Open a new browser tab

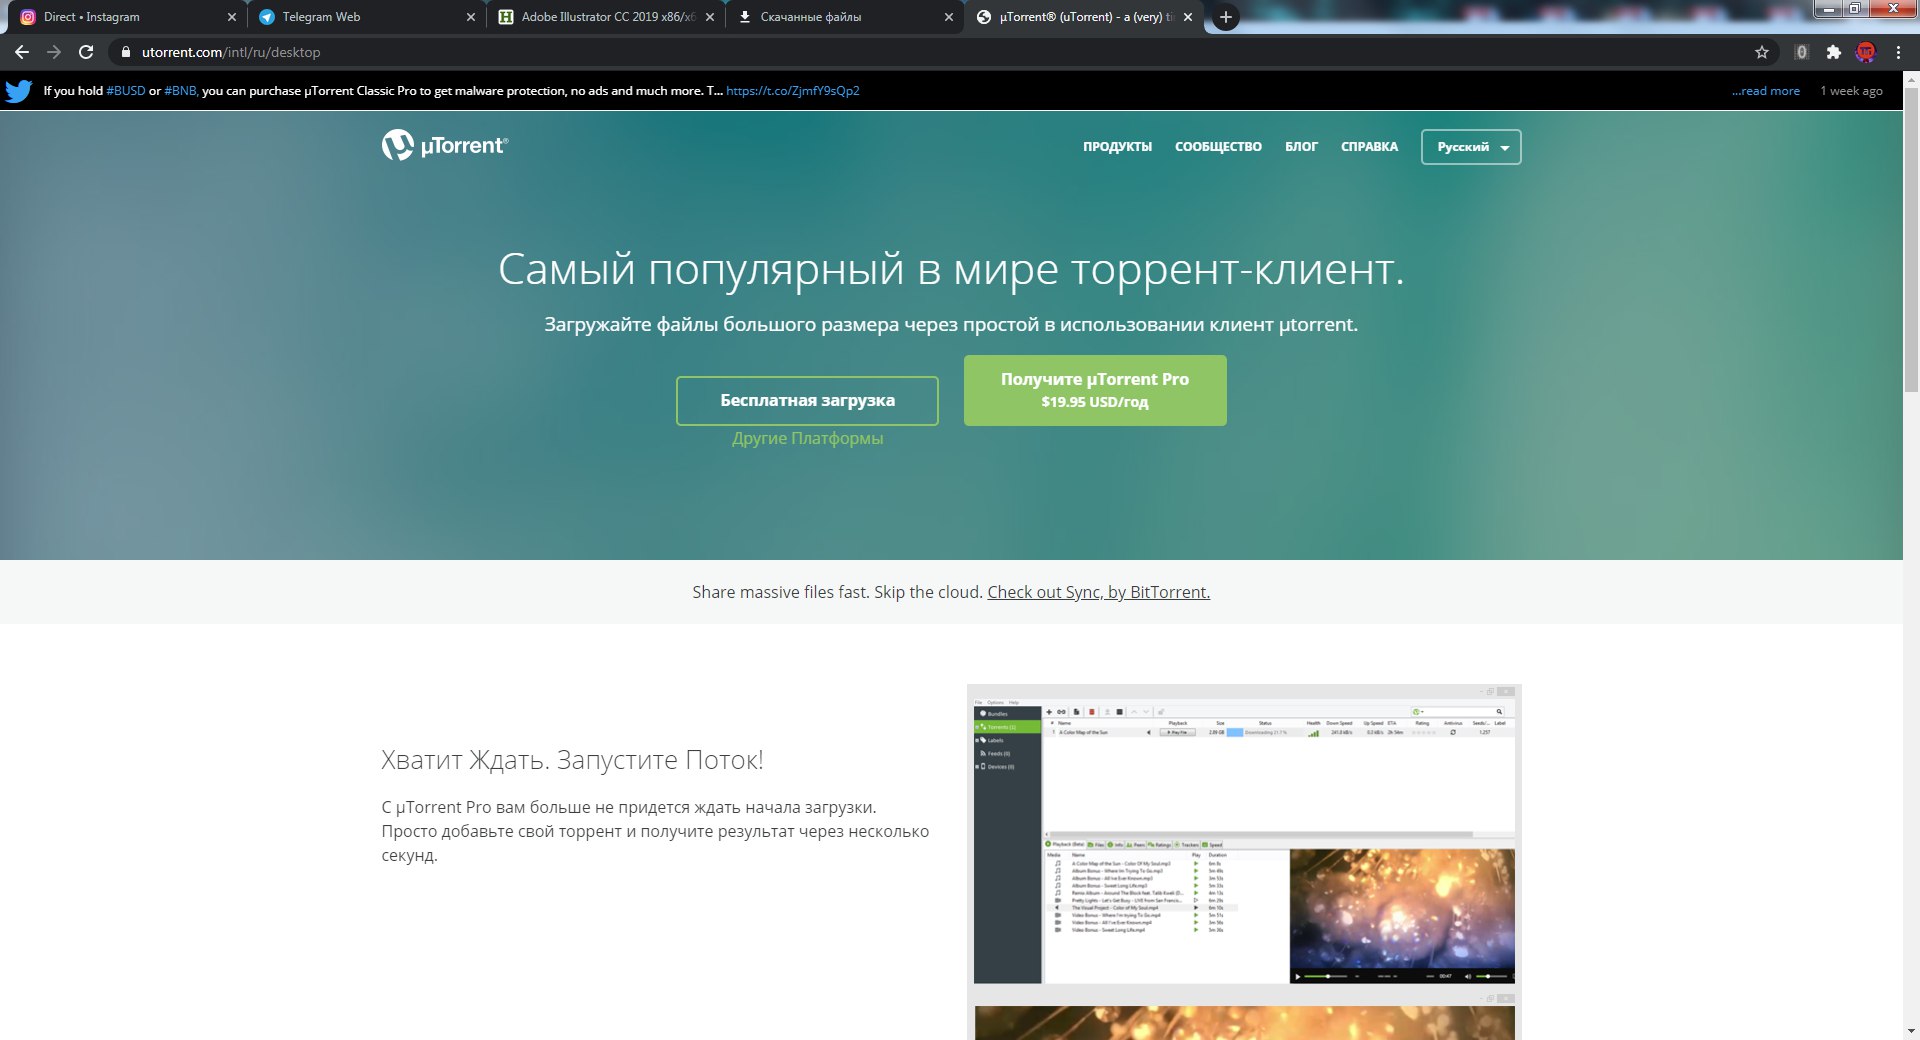[1225, 17]
